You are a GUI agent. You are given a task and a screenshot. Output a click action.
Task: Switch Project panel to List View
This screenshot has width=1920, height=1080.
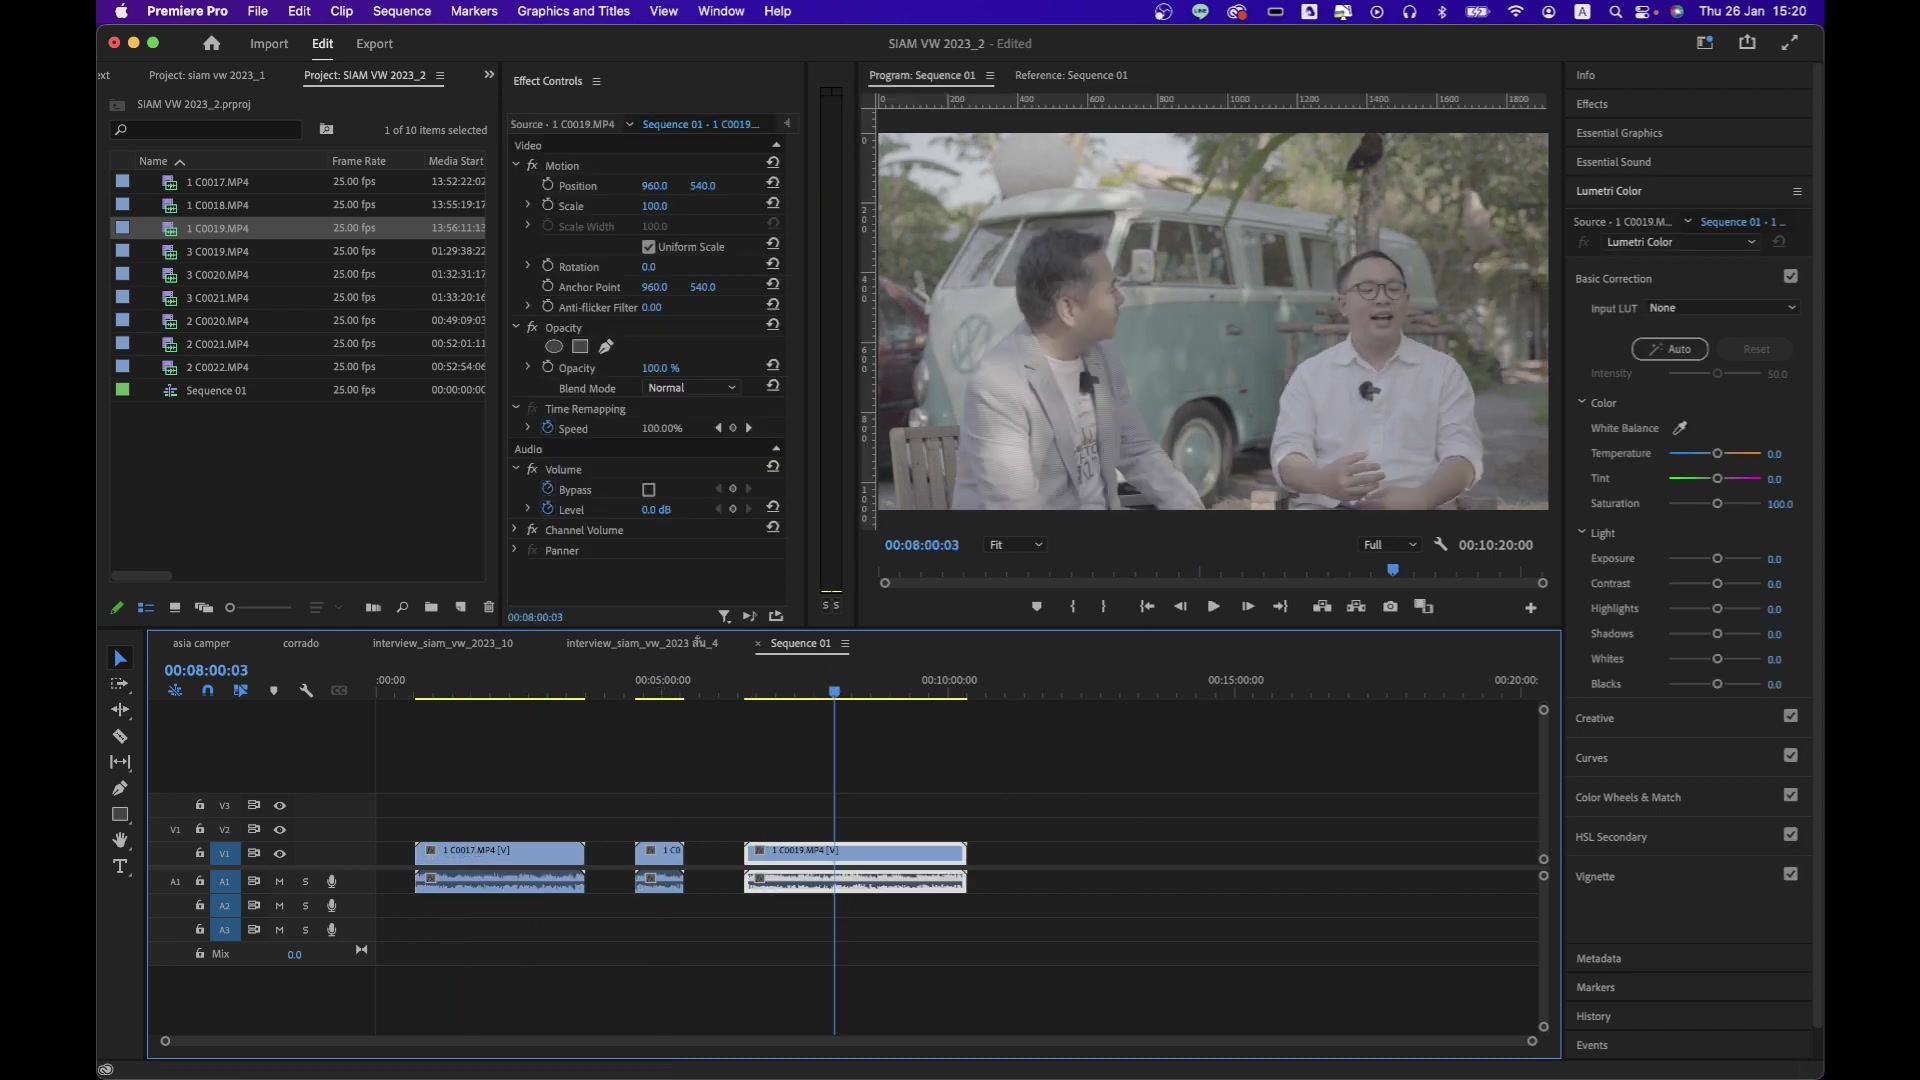tap(146, 607)
